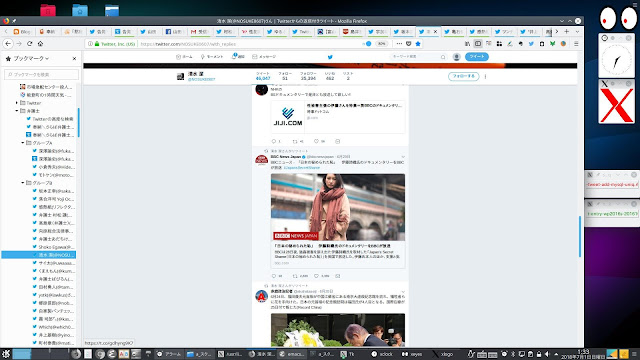Viewport: 640px width, 360px height.
Task: Open the xeyes taskbar entry
Action: [x=412, y=354]
